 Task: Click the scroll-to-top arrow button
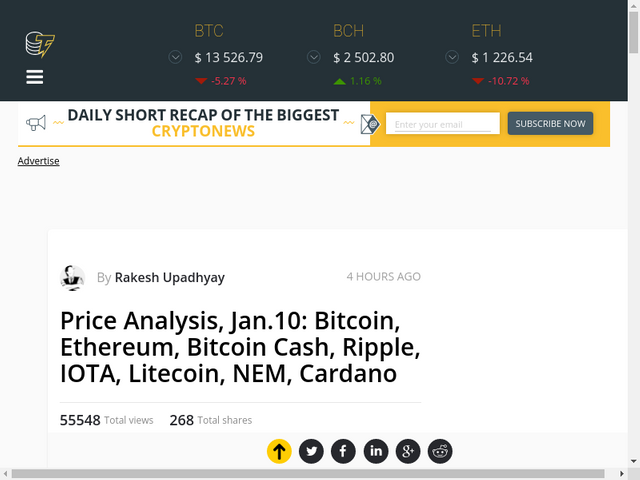[279, 452]
